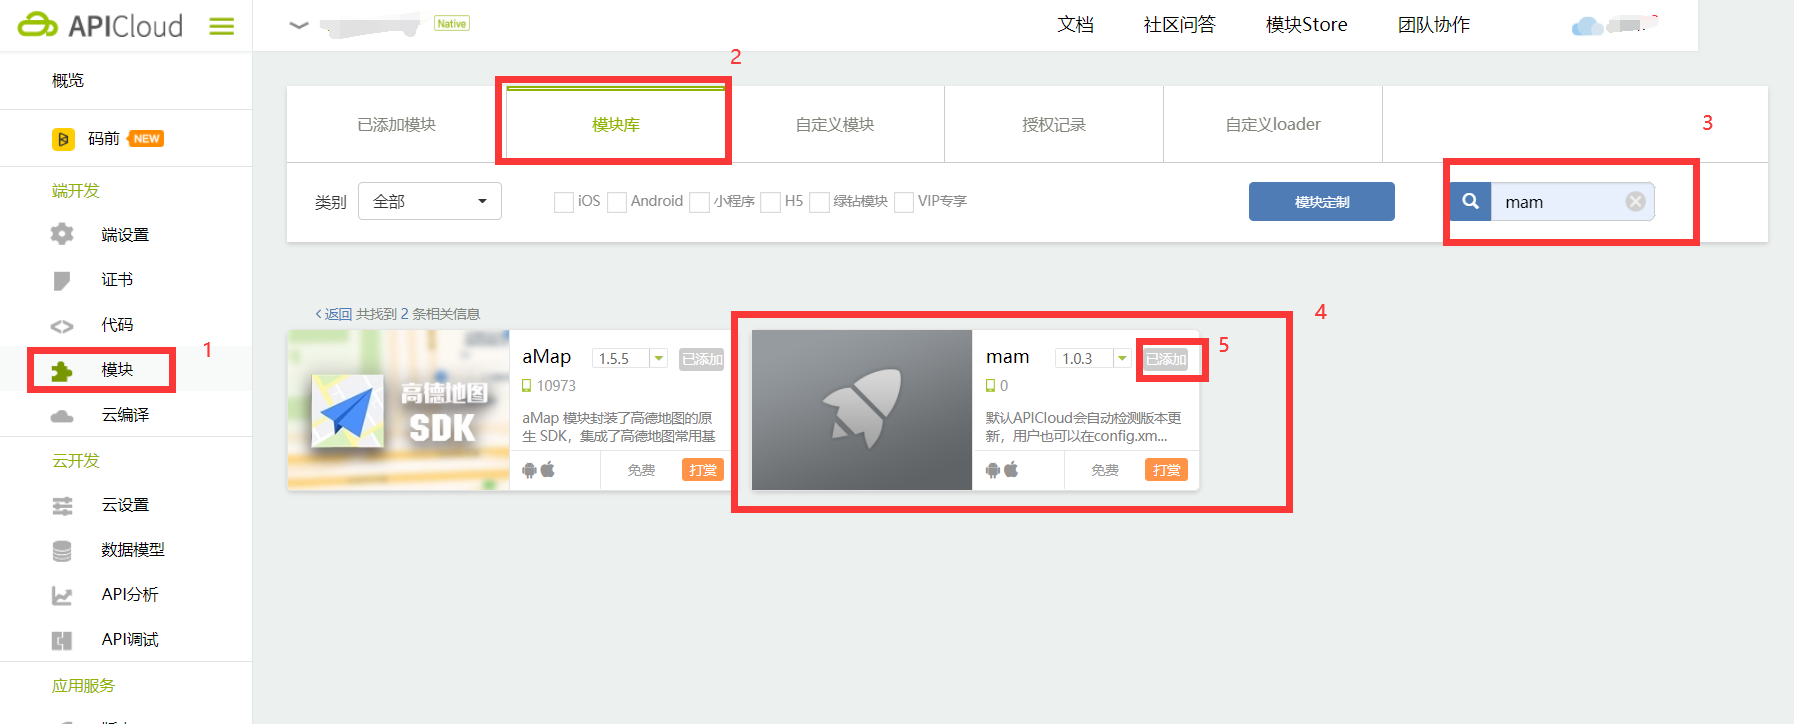Click the APICloud logo
Screen dimensions: 1794x724
point(100,25)
